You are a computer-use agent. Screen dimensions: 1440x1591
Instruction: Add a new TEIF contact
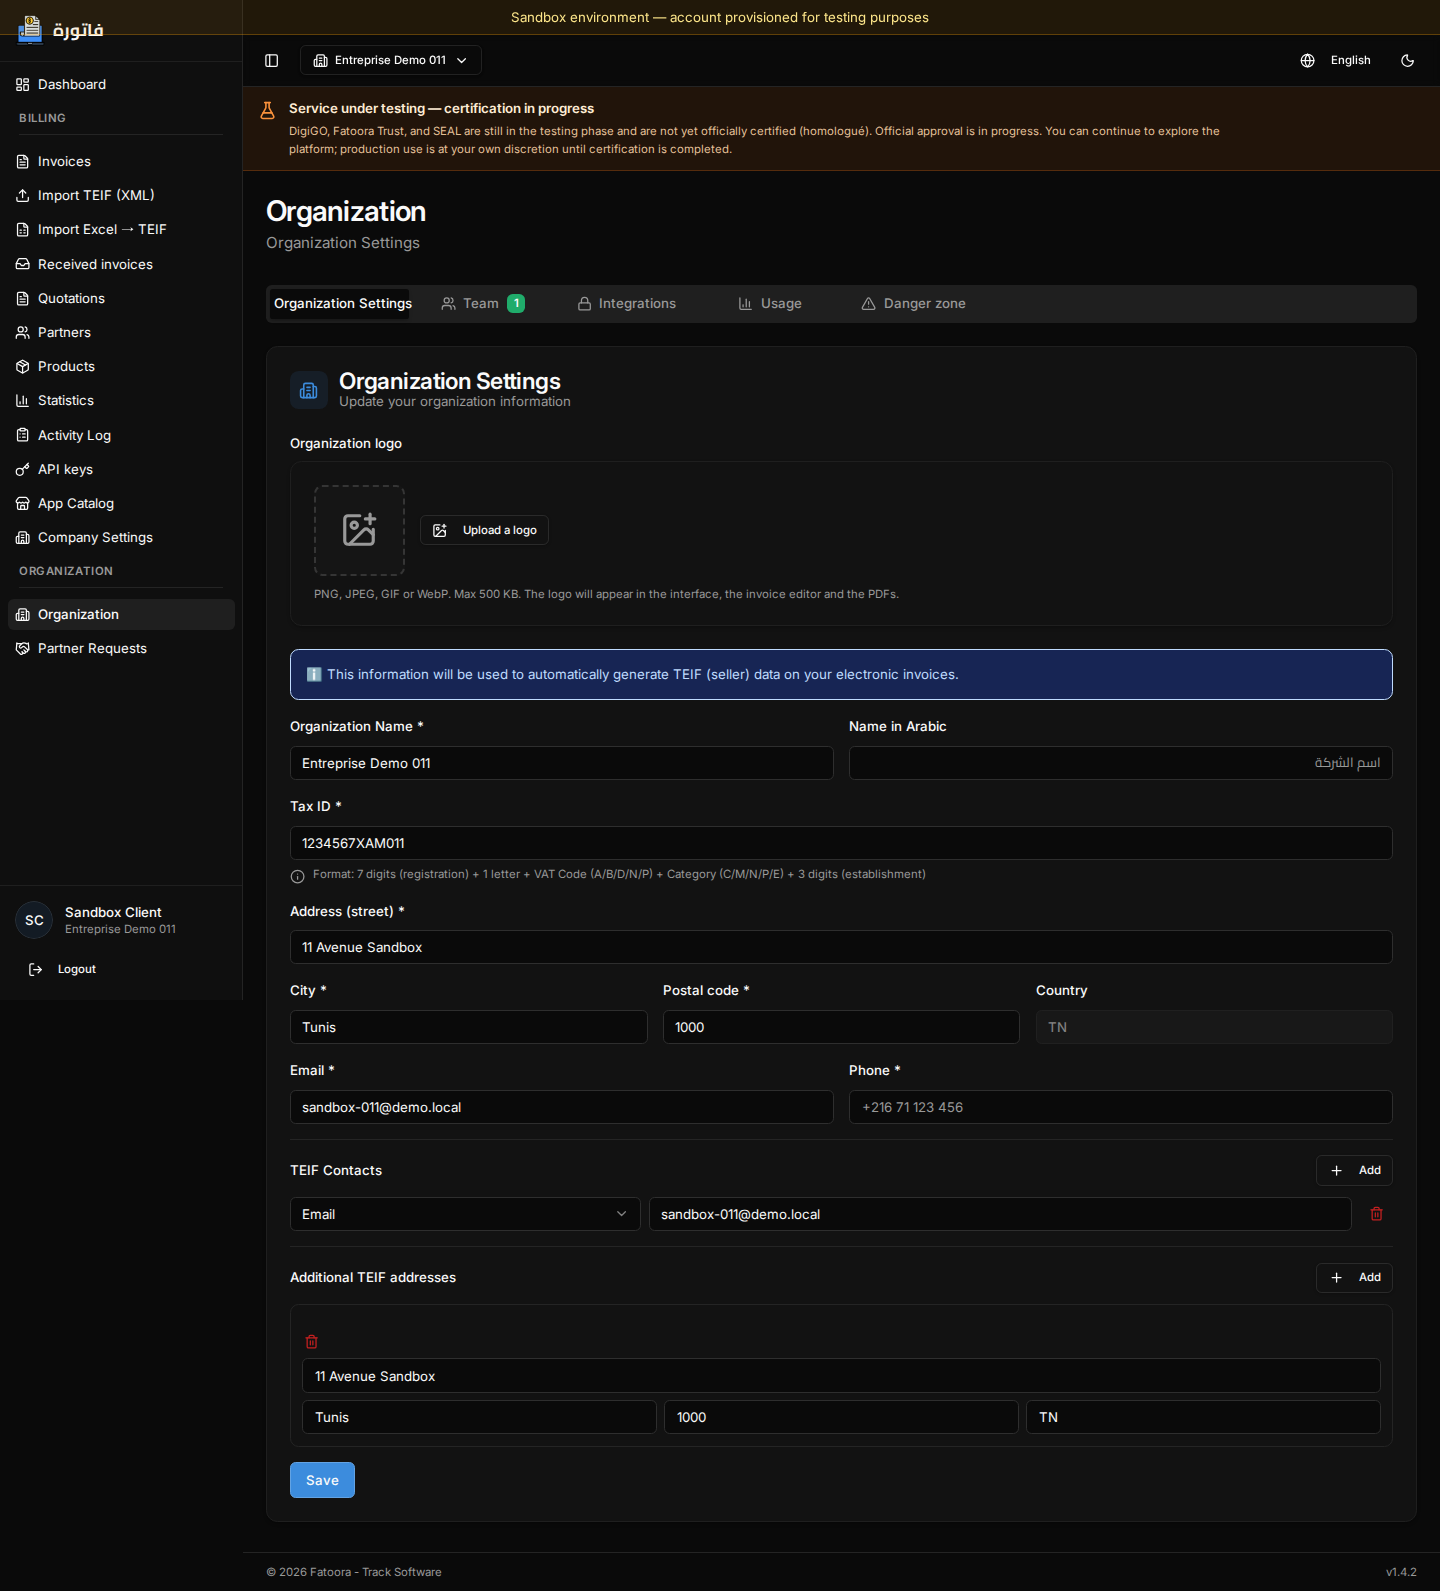pyautogui.click(x=1354, y=1170)
